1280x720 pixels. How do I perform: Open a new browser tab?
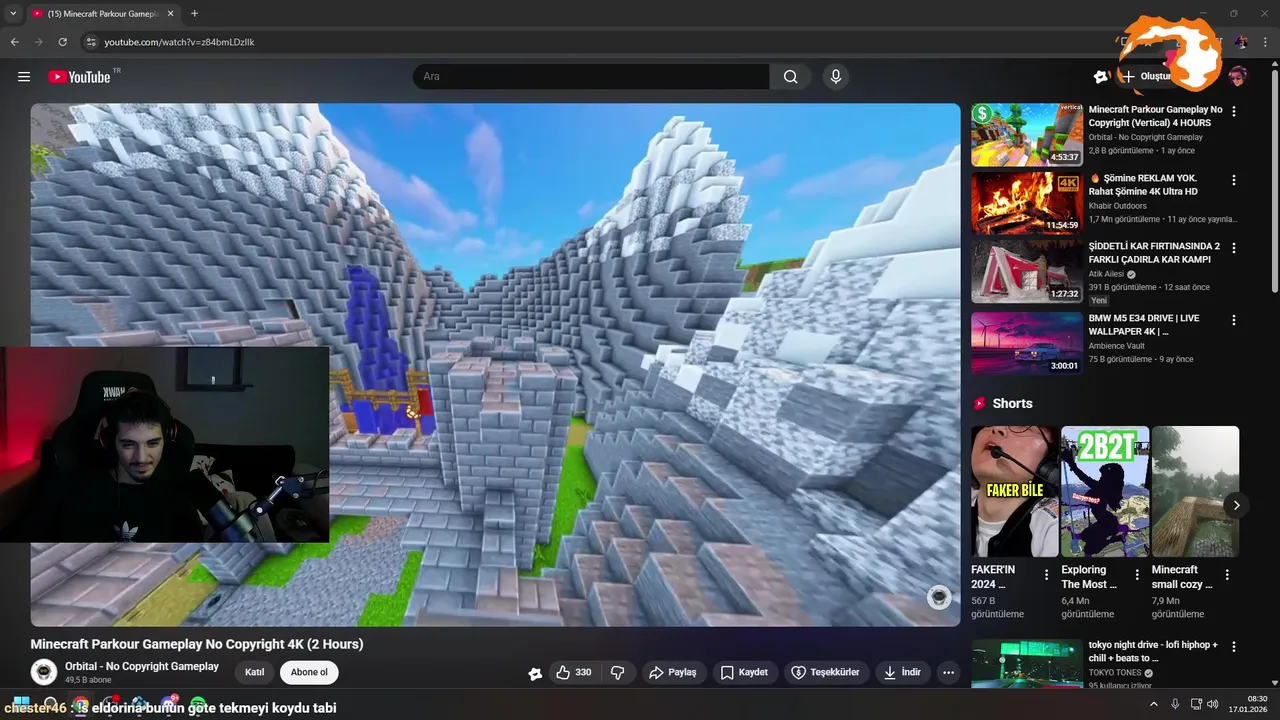[194, 13]
